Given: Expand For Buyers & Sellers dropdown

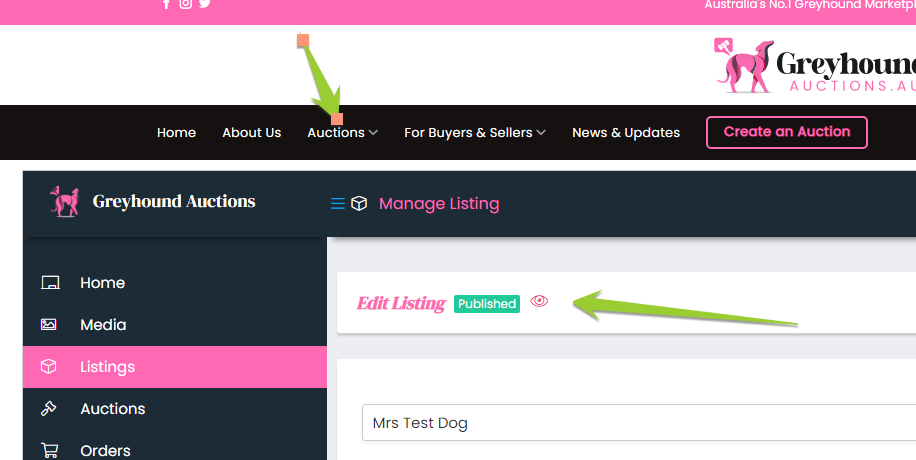Looking at the screenshot, I should pyautogui.click(x=475, y=133).
